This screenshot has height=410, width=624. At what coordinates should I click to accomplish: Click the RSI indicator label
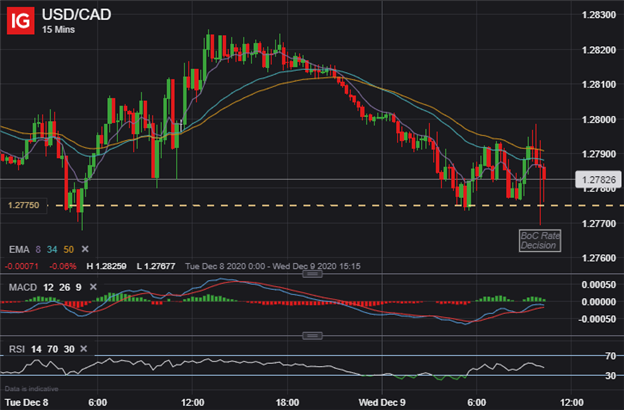17,349
